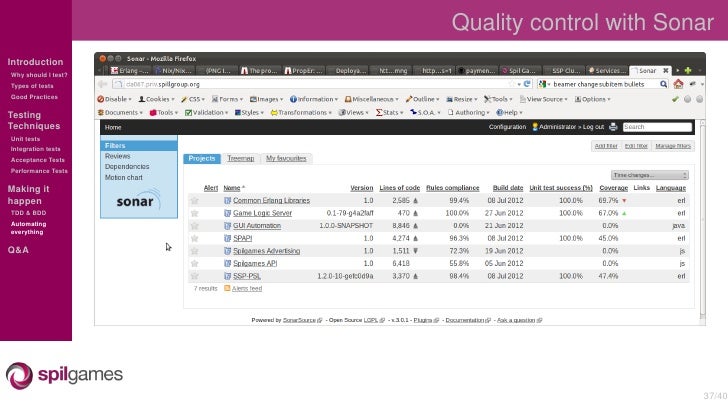The image size is (728, 410).
Task: Open the Transformations toolbar menu
Action: click(301, 113)
